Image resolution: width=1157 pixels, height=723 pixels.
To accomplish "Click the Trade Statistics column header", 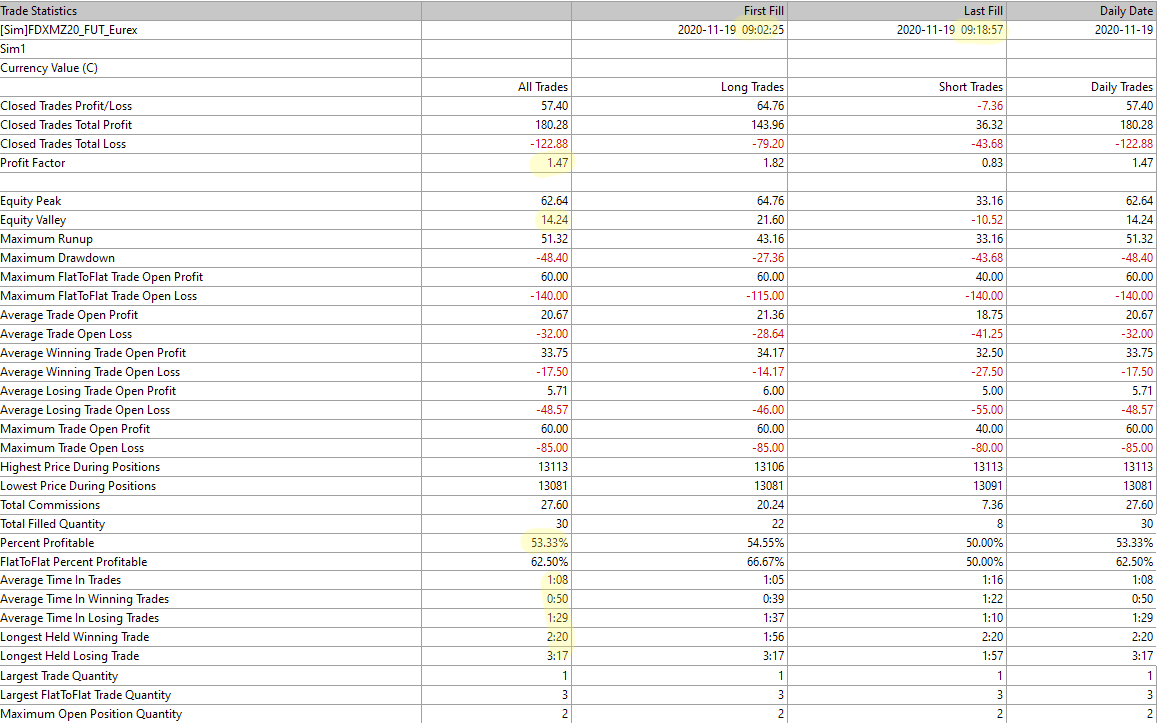I will [38, 11].
